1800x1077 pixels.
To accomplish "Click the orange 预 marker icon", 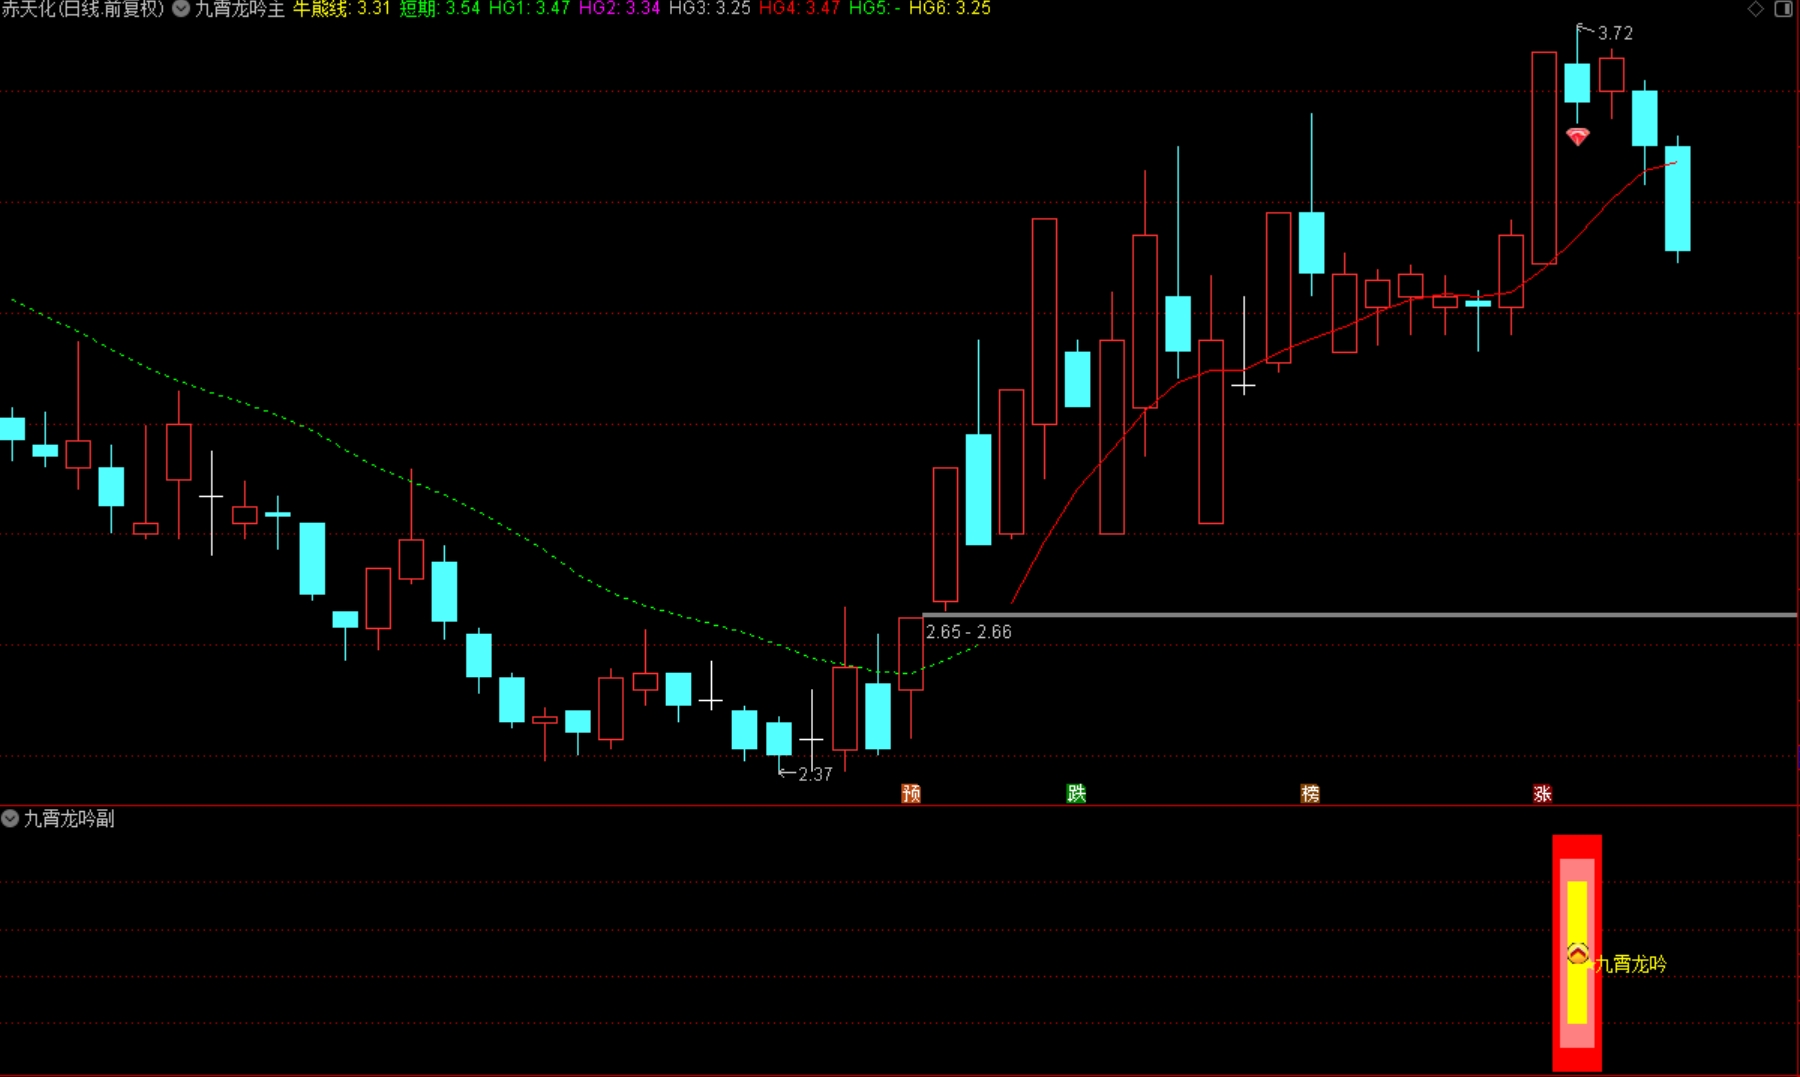I will pyautogui.click(x=911, y=794).
